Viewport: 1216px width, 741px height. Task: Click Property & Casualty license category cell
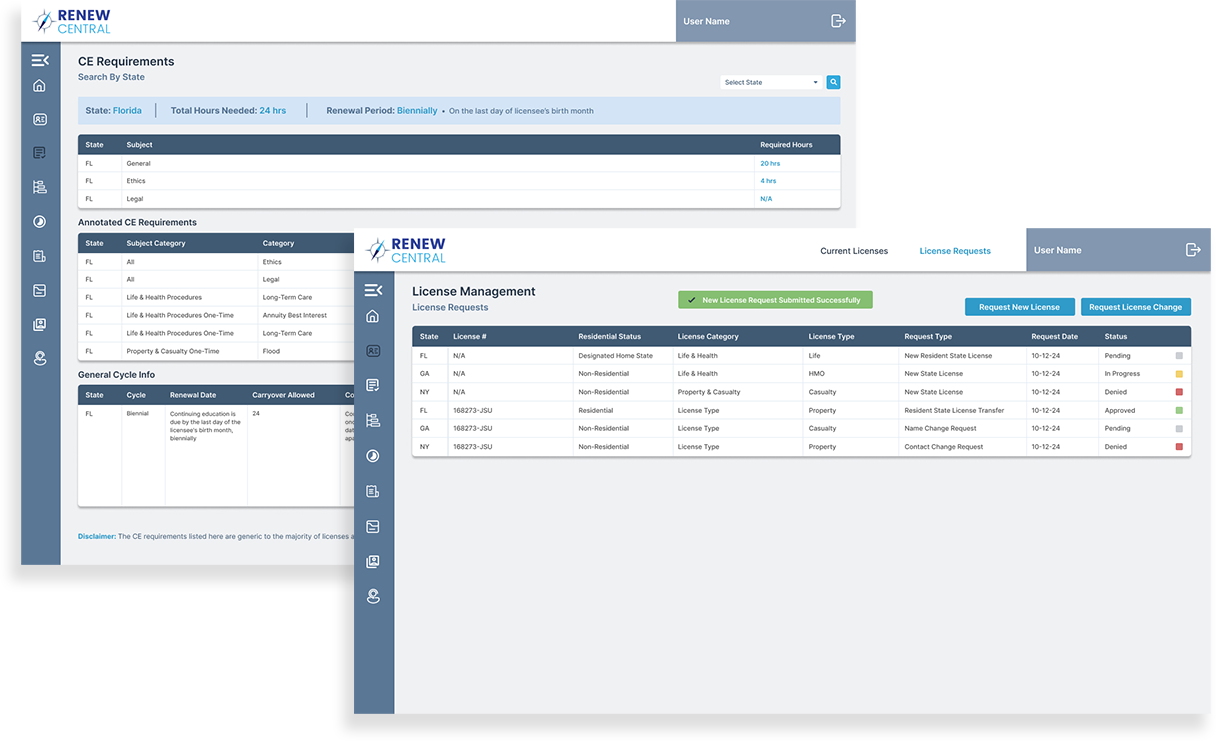coord(709,392)
